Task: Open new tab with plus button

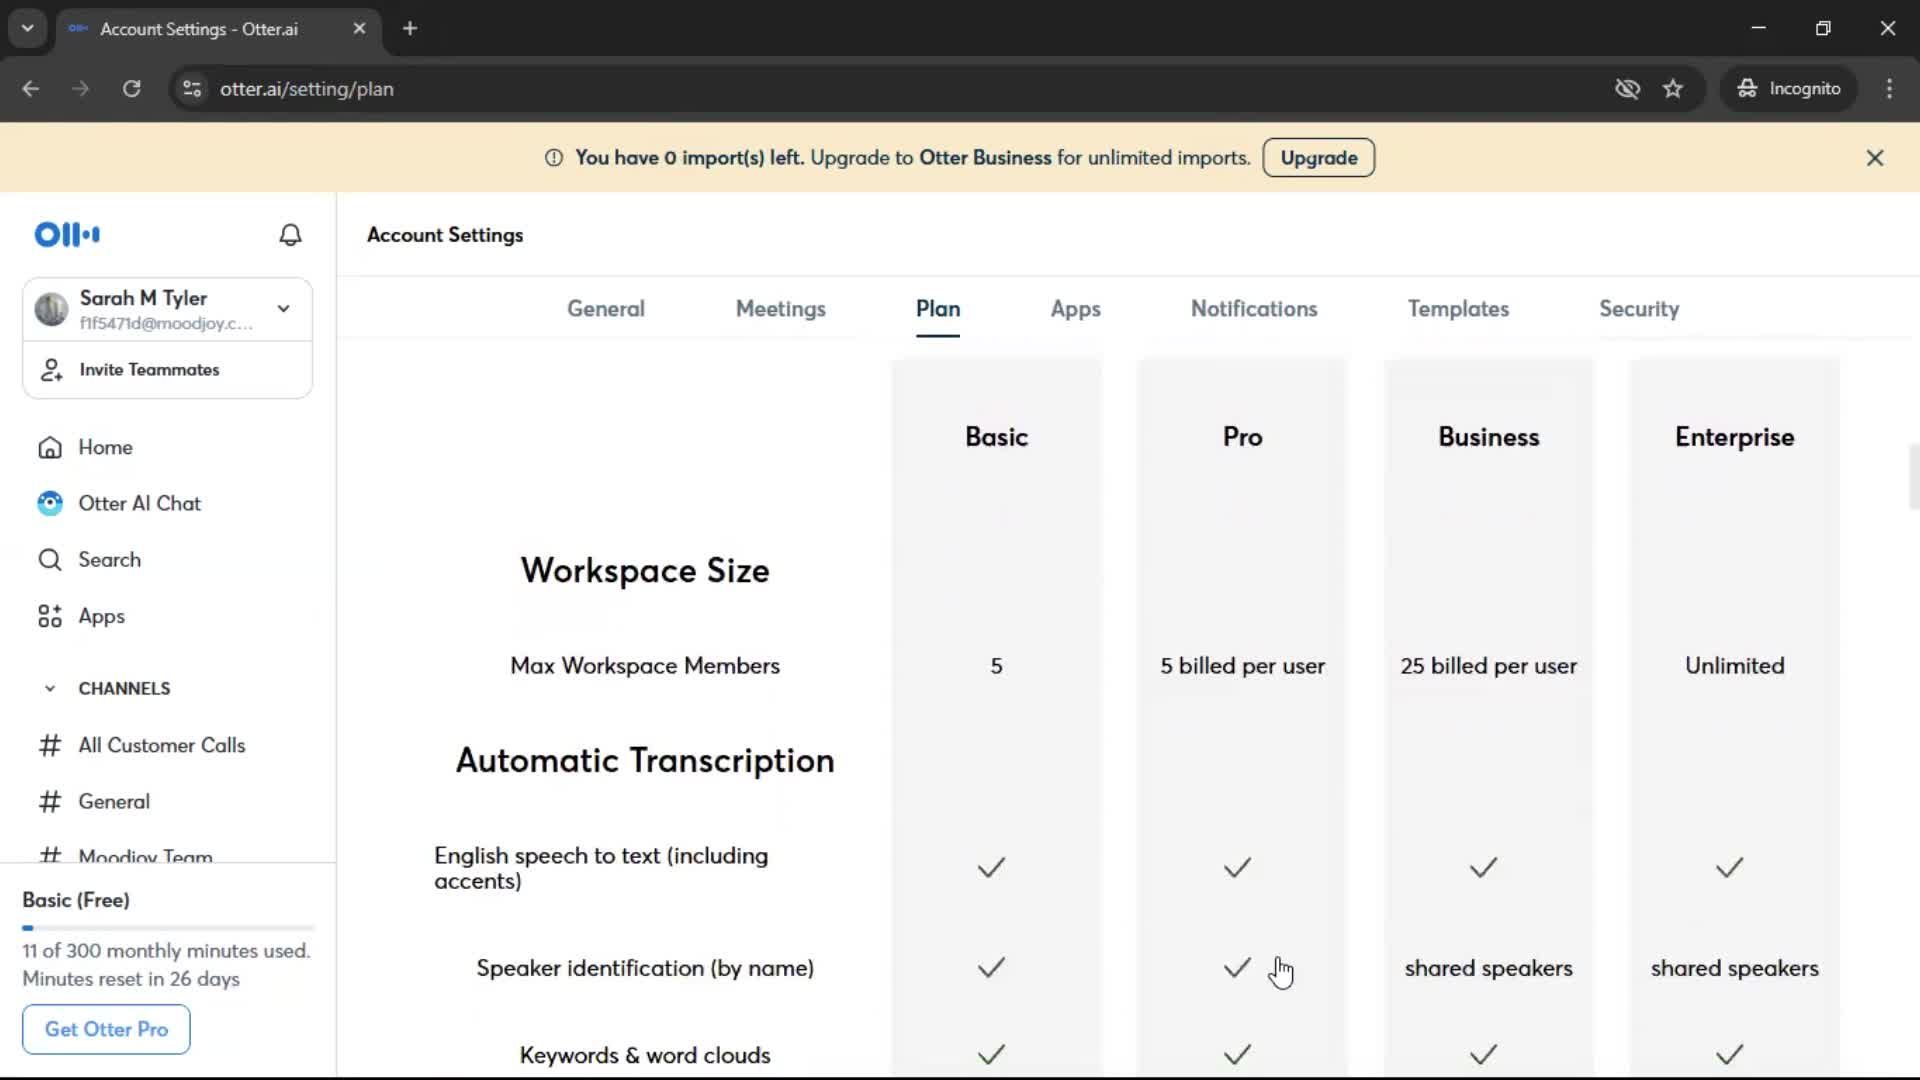Action: (x=410, y=29)
